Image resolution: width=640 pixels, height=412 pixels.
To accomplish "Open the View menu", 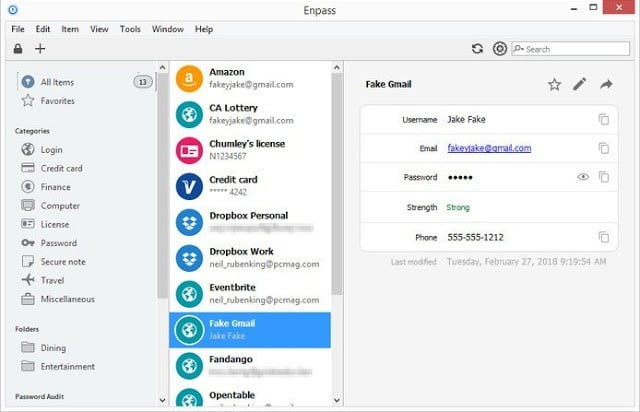I will click(99, 29).
